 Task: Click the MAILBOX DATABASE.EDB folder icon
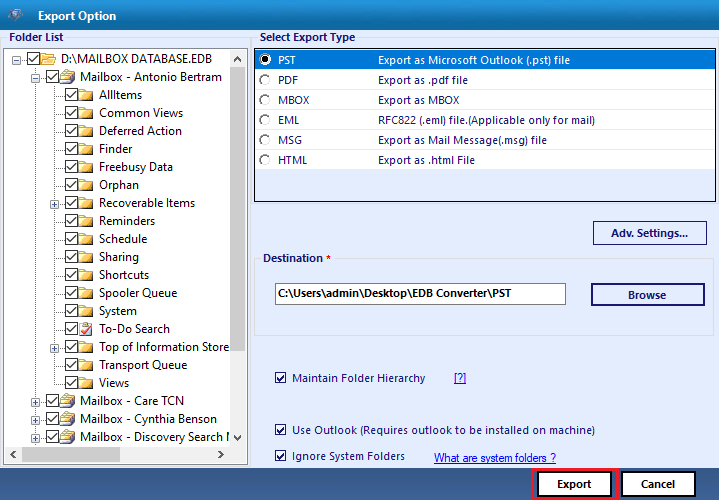pyautogui.click(x=48, y=59)
